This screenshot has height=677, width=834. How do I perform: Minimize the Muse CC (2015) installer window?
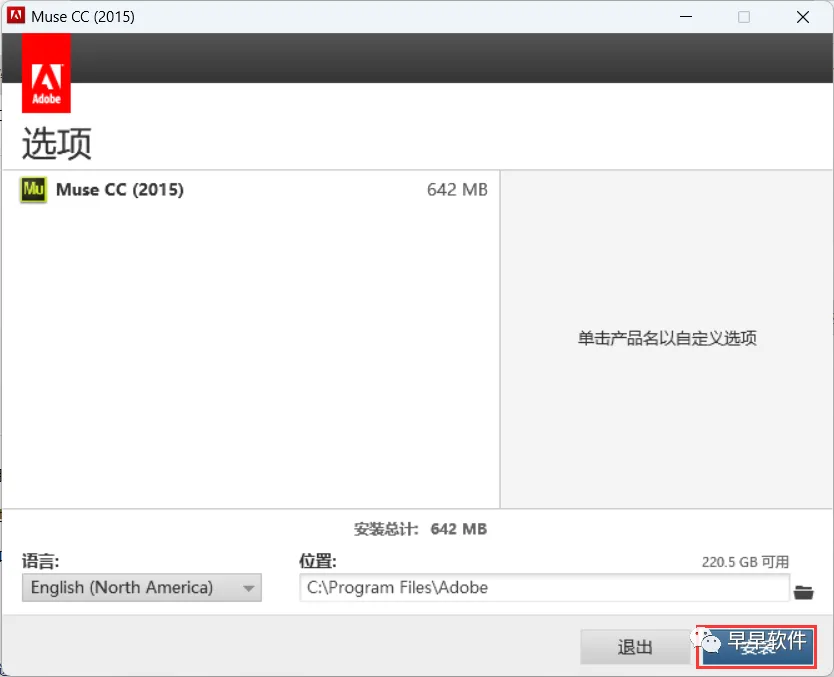(686, 16)
